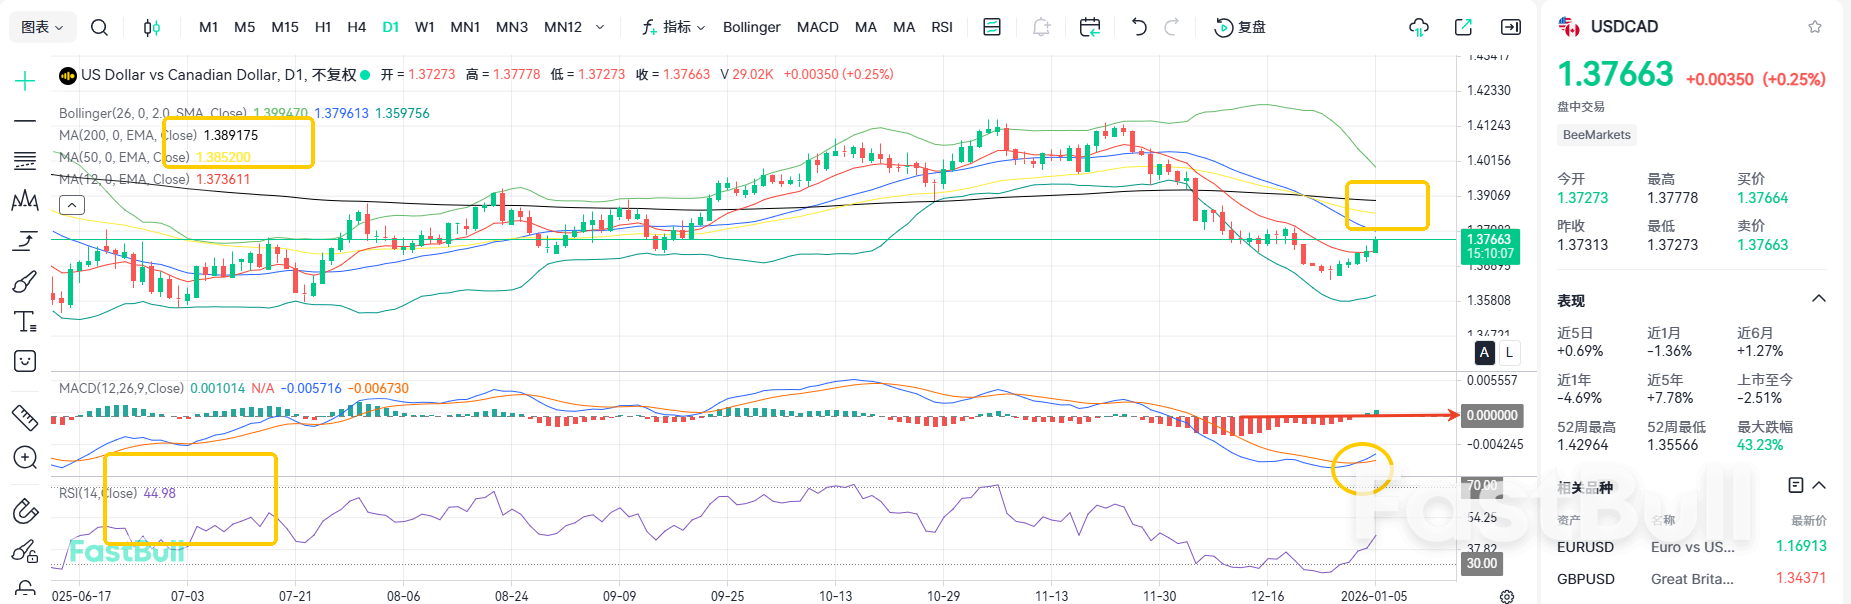Select the zoom-in magnifier tool
The width and height of the screenshot is (1851, 604).
click(x=25, y=458)
